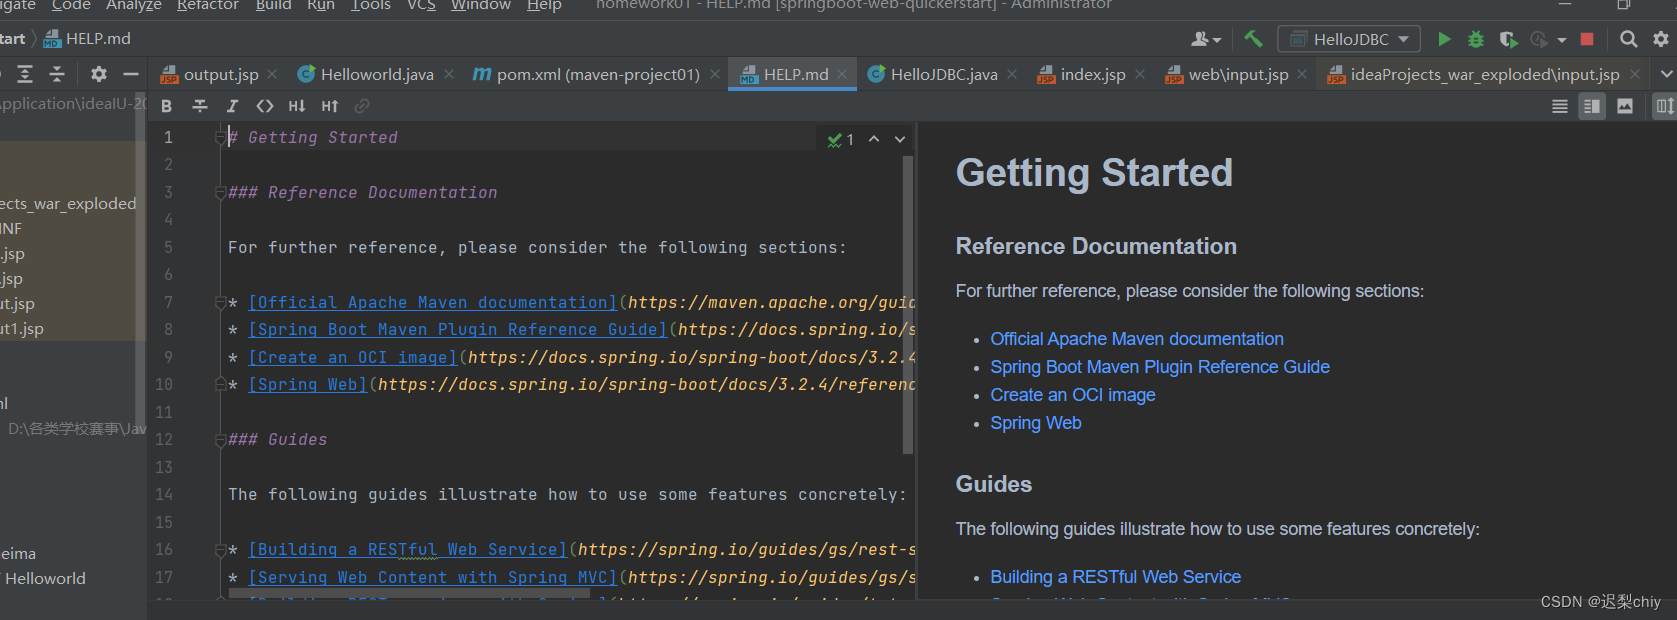The image size is (1677, 620).
Task: Toggle editor and preview split view
Action: point(1592,106)
